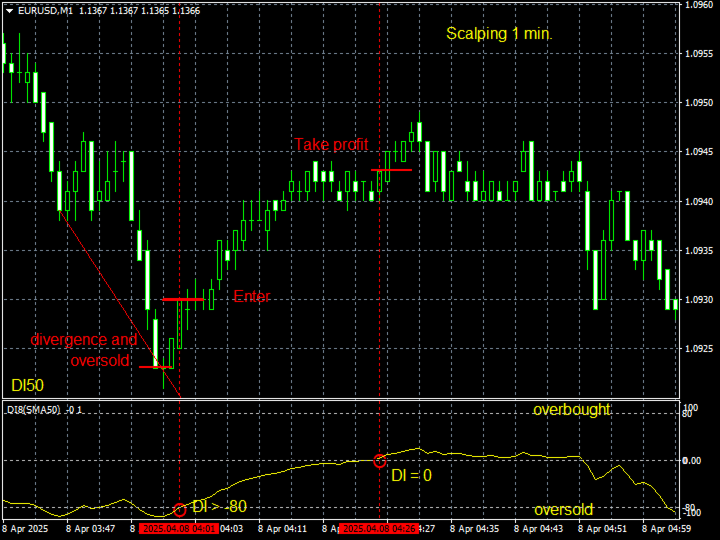Viewport: 720px width, 540px height.
Task: Select the red circle at DI -80 crossing
Action: [180, 510]
